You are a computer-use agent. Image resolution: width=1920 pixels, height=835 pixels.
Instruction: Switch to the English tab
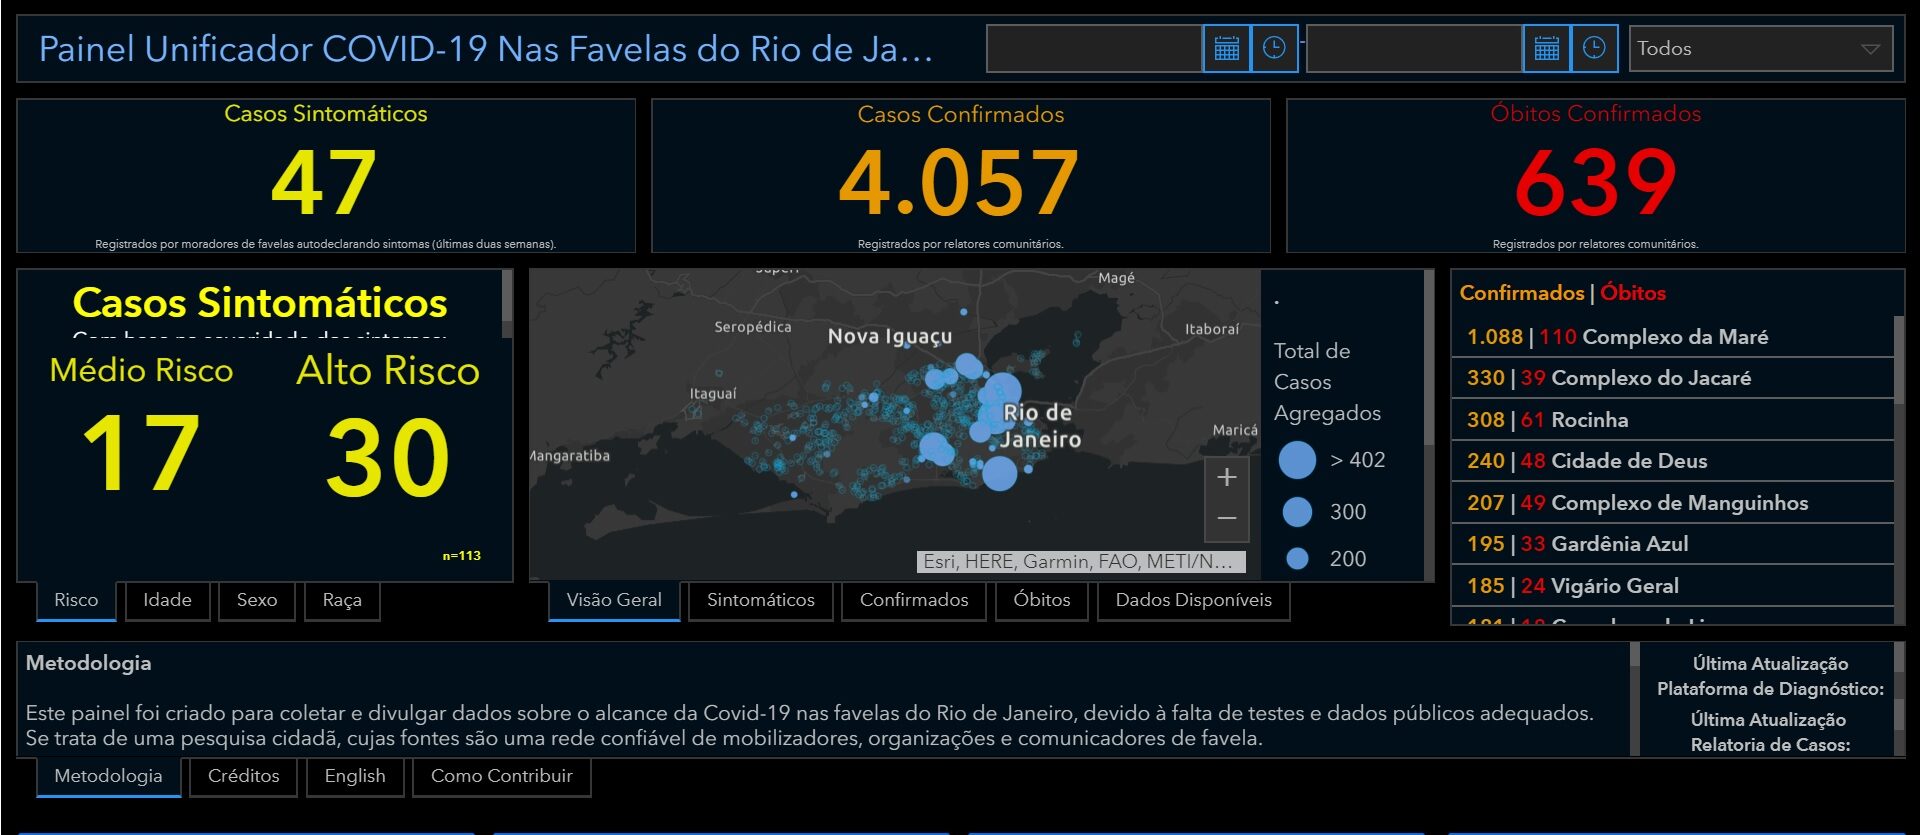pyautogui.click(x=355, y=776)
